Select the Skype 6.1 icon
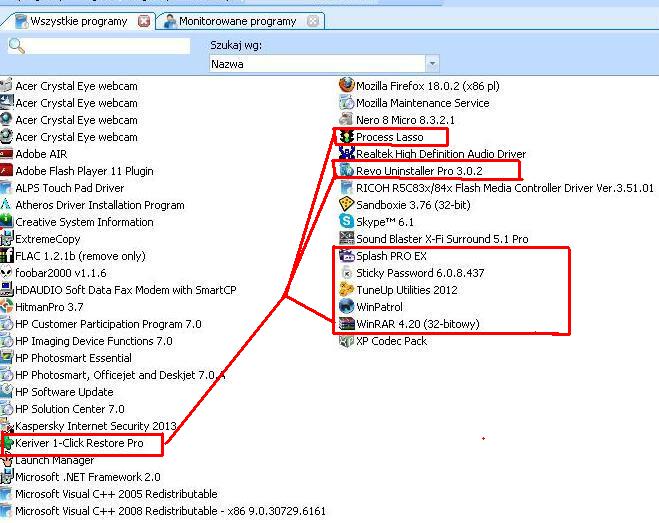Image resolution: width=659 pixels, height=523 pixels. point(346,222)
